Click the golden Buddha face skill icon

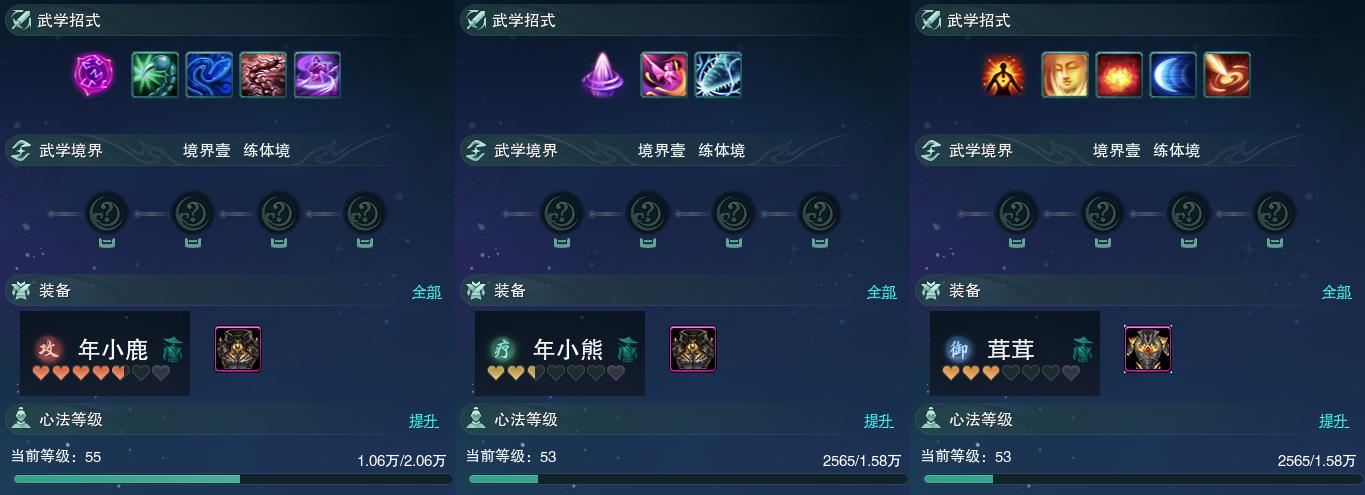coord(1065,75)
